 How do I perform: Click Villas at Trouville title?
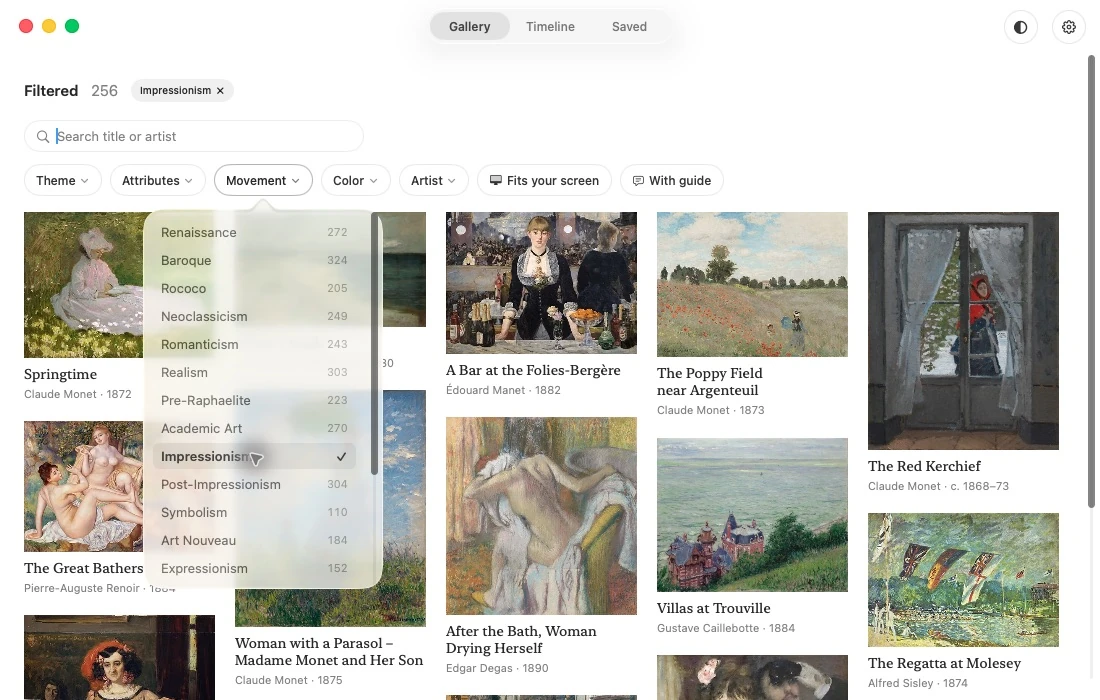click(x=713, y=608)
